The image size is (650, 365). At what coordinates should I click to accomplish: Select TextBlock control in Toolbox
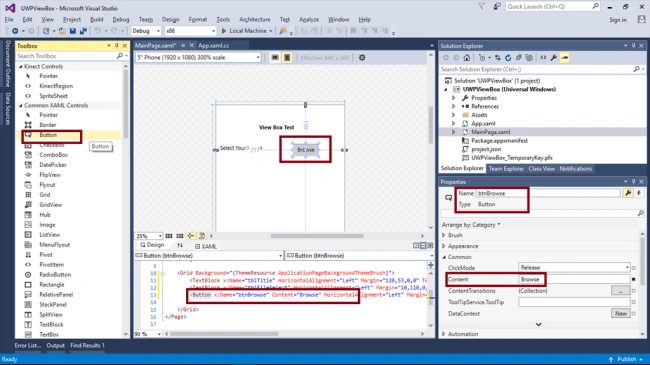51,324
